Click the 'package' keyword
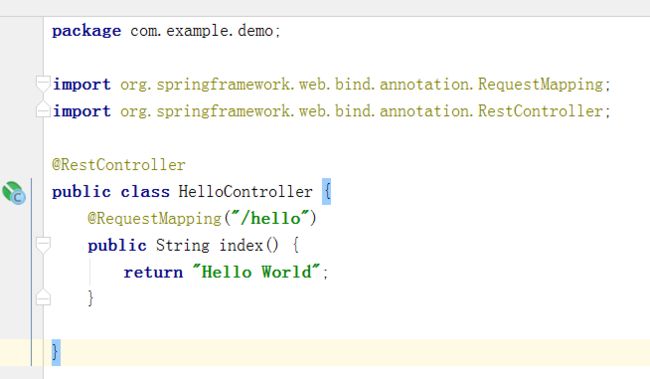The height and width of the screenshot is (379, 650). click(87, 31)
